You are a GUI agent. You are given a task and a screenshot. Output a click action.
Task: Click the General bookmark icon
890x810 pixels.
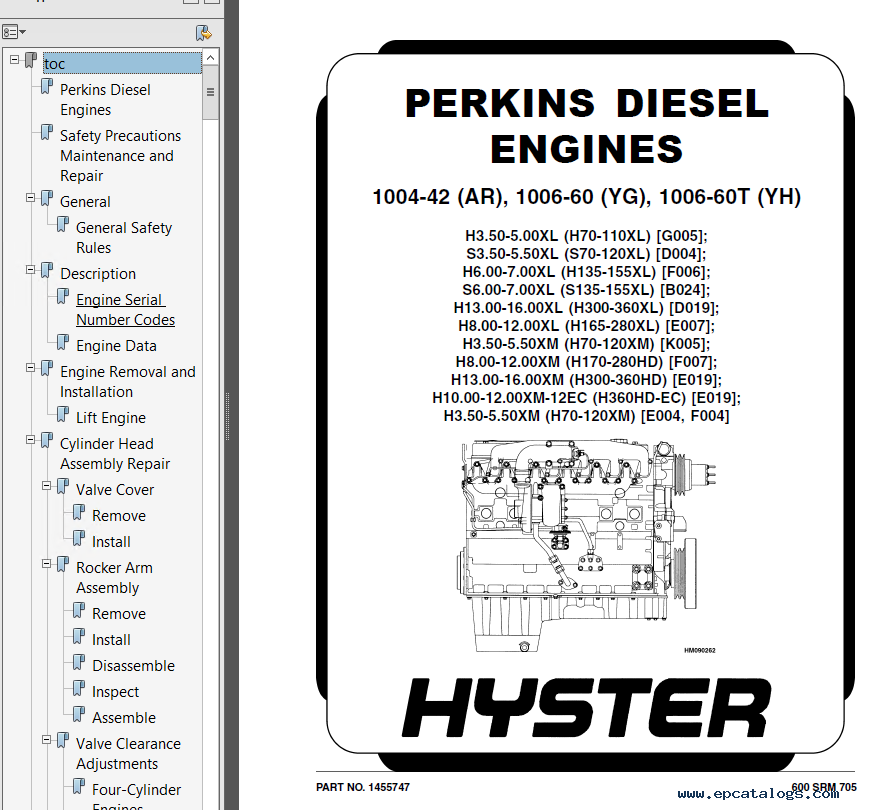tap(47, 199)
